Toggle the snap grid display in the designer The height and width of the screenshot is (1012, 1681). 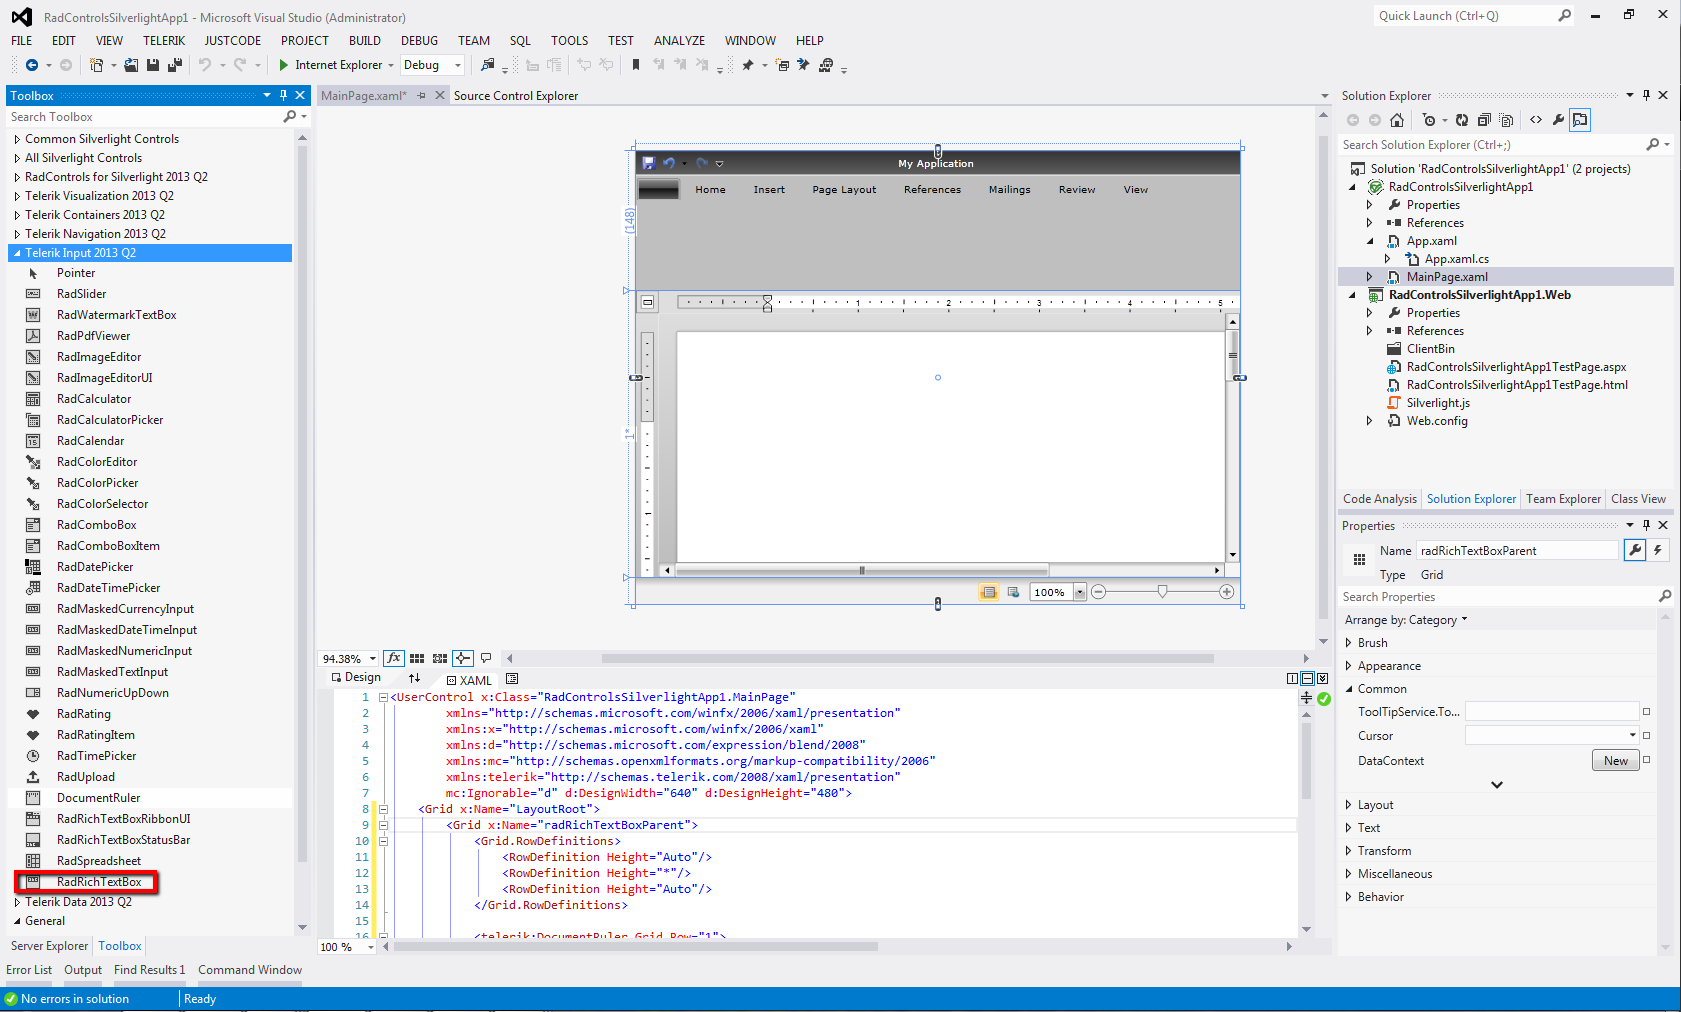coord(417,658)
